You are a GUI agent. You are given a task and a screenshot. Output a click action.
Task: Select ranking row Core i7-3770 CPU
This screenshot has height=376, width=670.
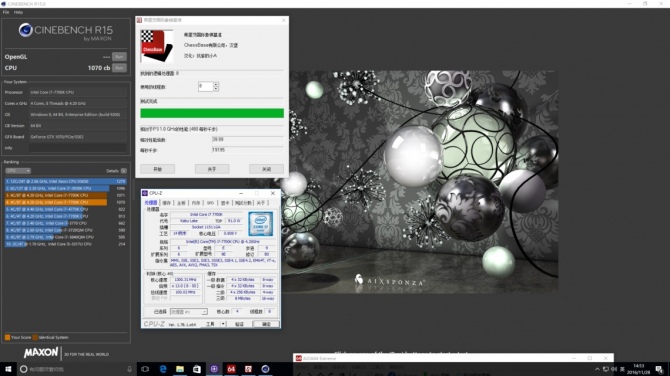(x=65, y=223)
